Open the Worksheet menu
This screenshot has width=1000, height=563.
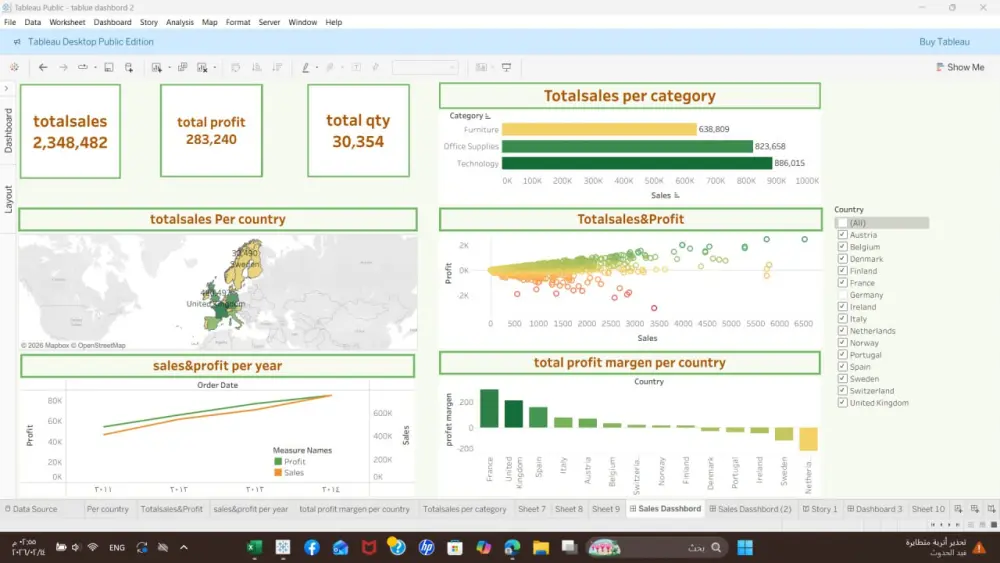click(x=67, y=22)
